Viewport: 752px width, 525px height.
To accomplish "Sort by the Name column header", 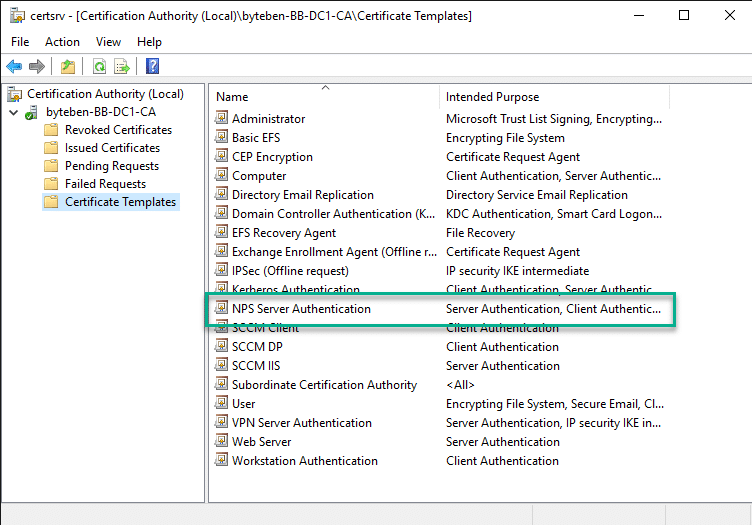I will click(324, 96).
